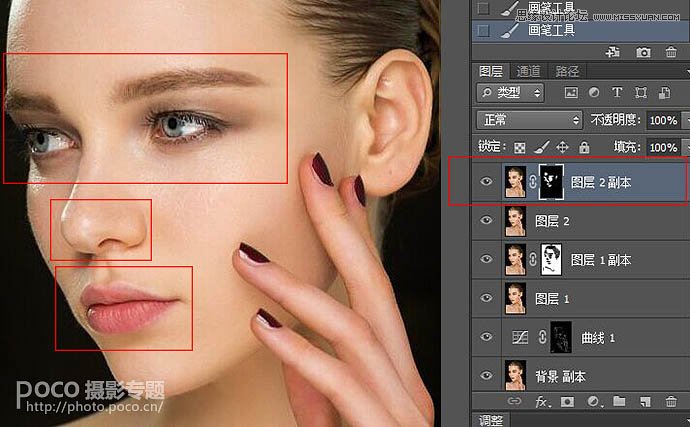Open the 类型 filter dropdown

(510, 93)
